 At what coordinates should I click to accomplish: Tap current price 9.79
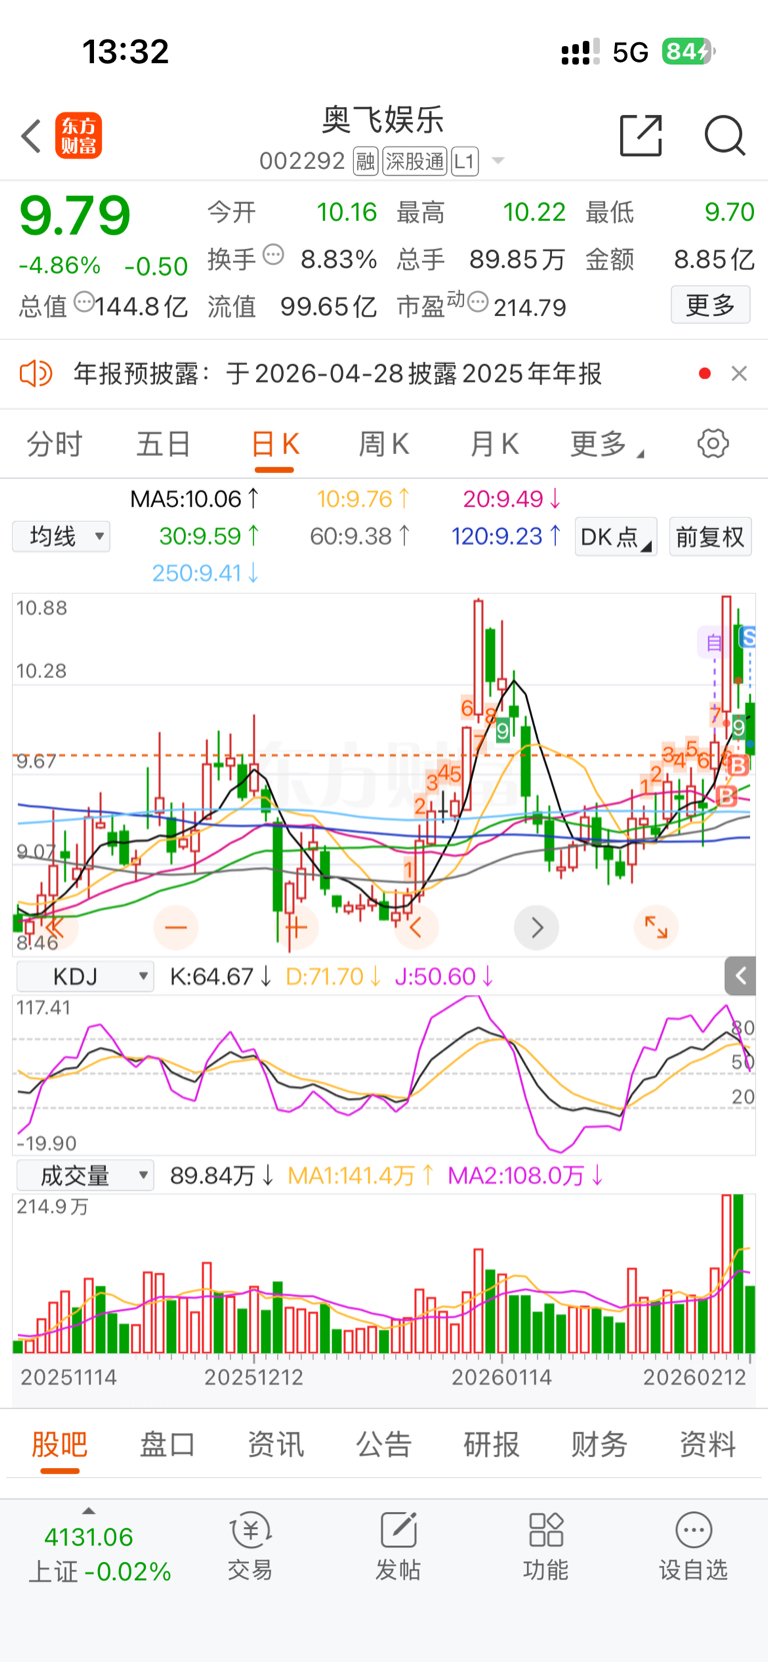click(75, 216)
